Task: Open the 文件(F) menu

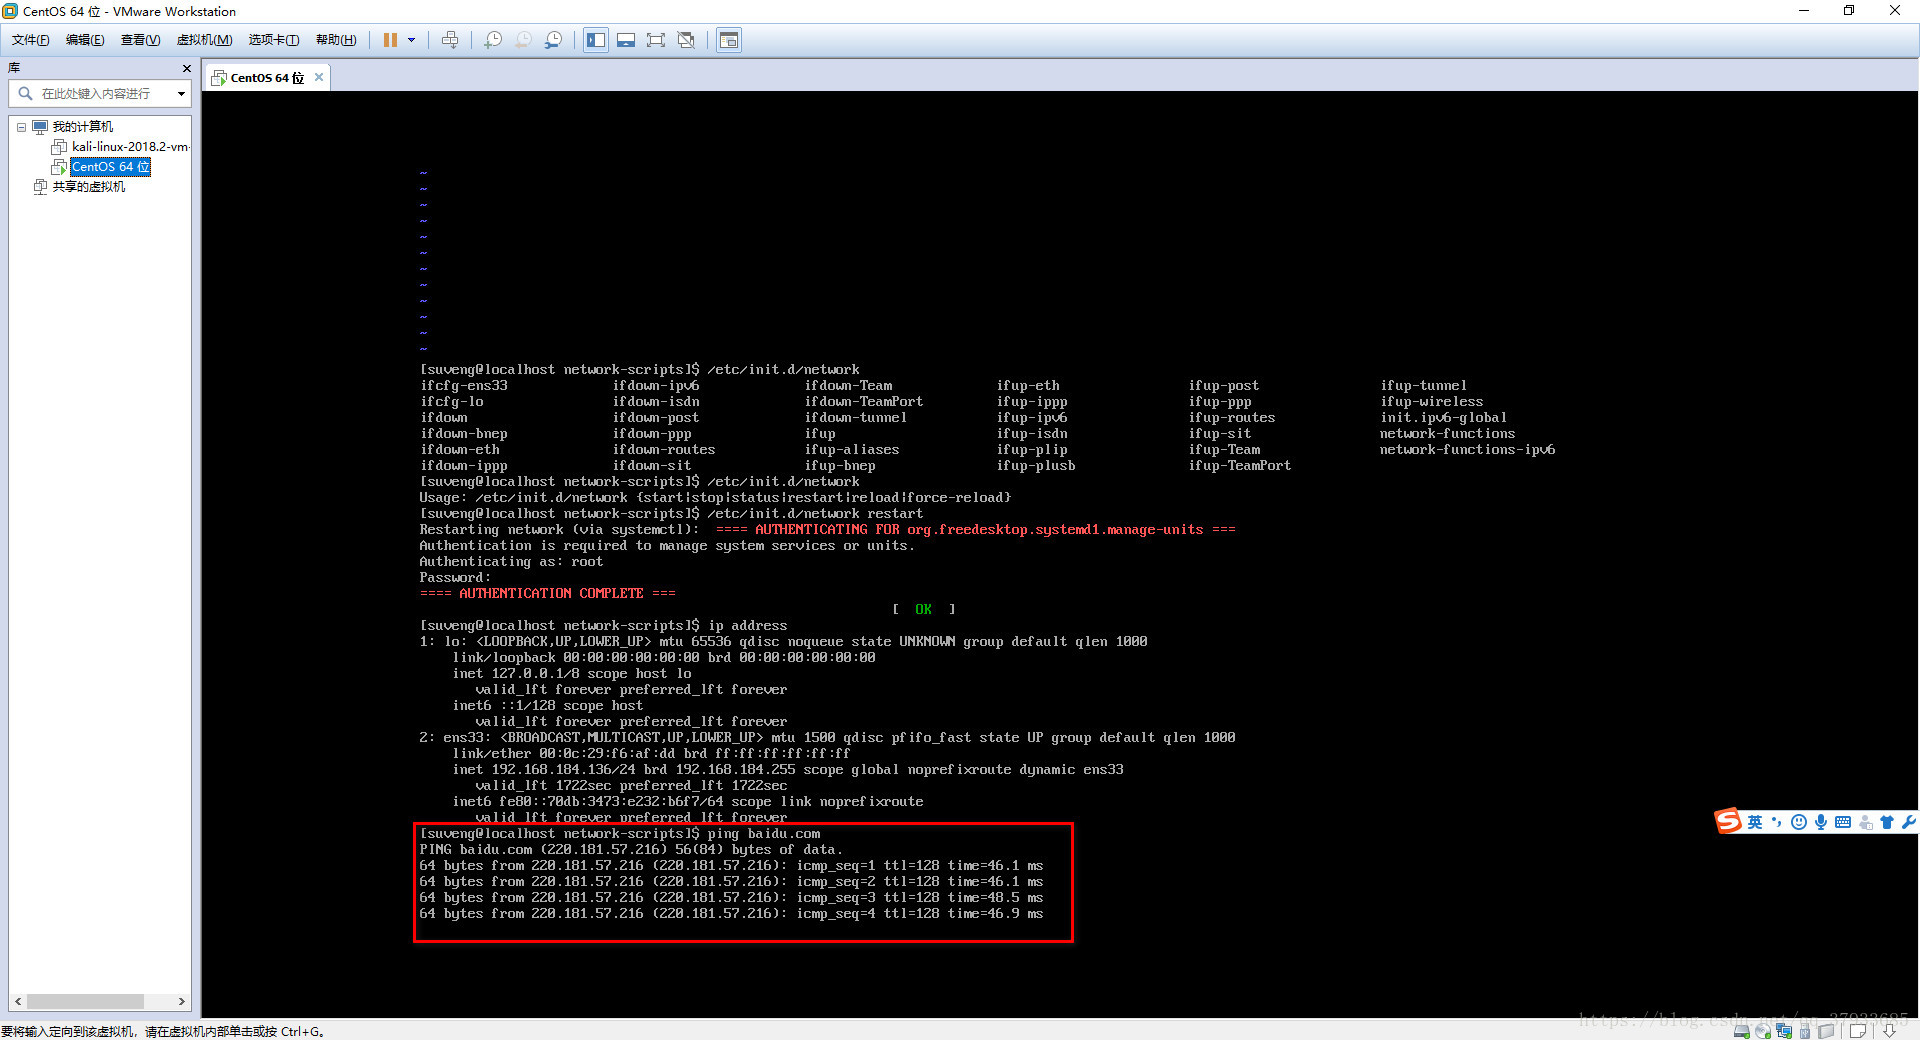Action: 30,40
